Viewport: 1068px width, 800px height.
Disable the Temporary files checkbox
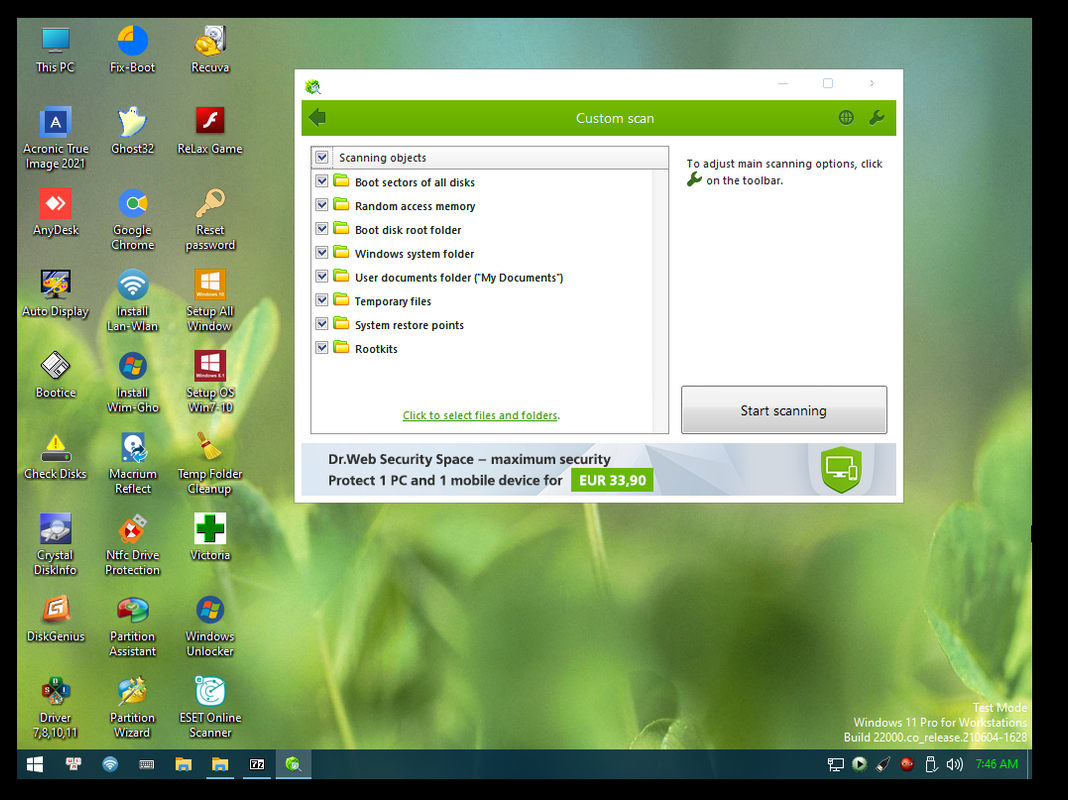coord(322,300)
